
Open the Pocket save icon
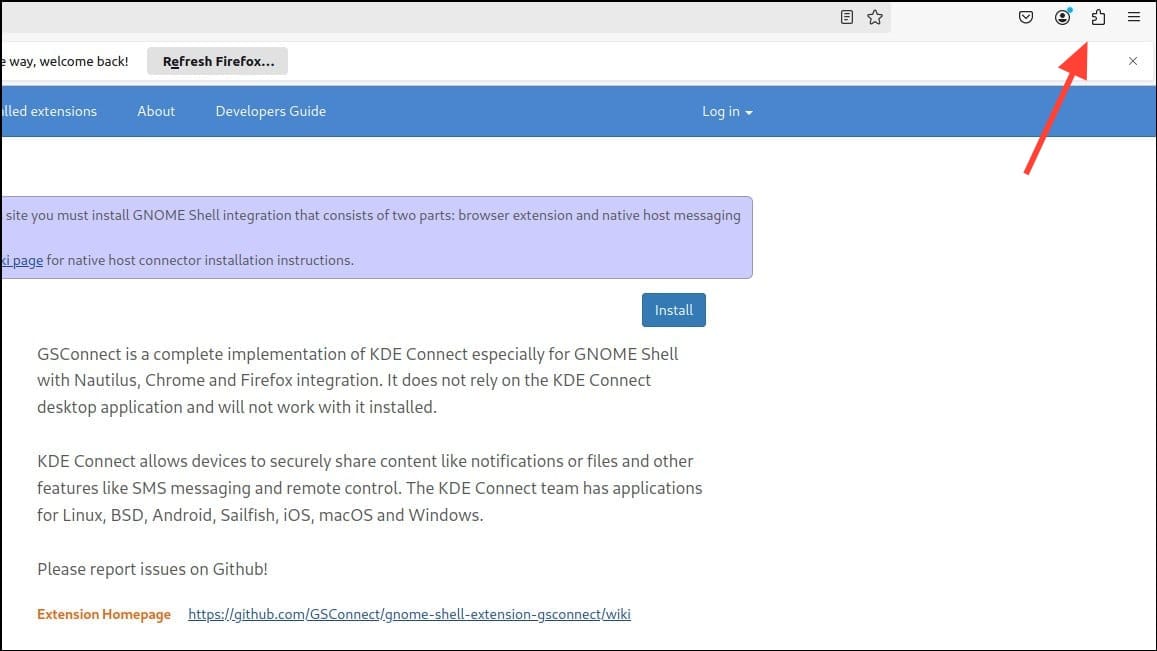point(1026,17)
